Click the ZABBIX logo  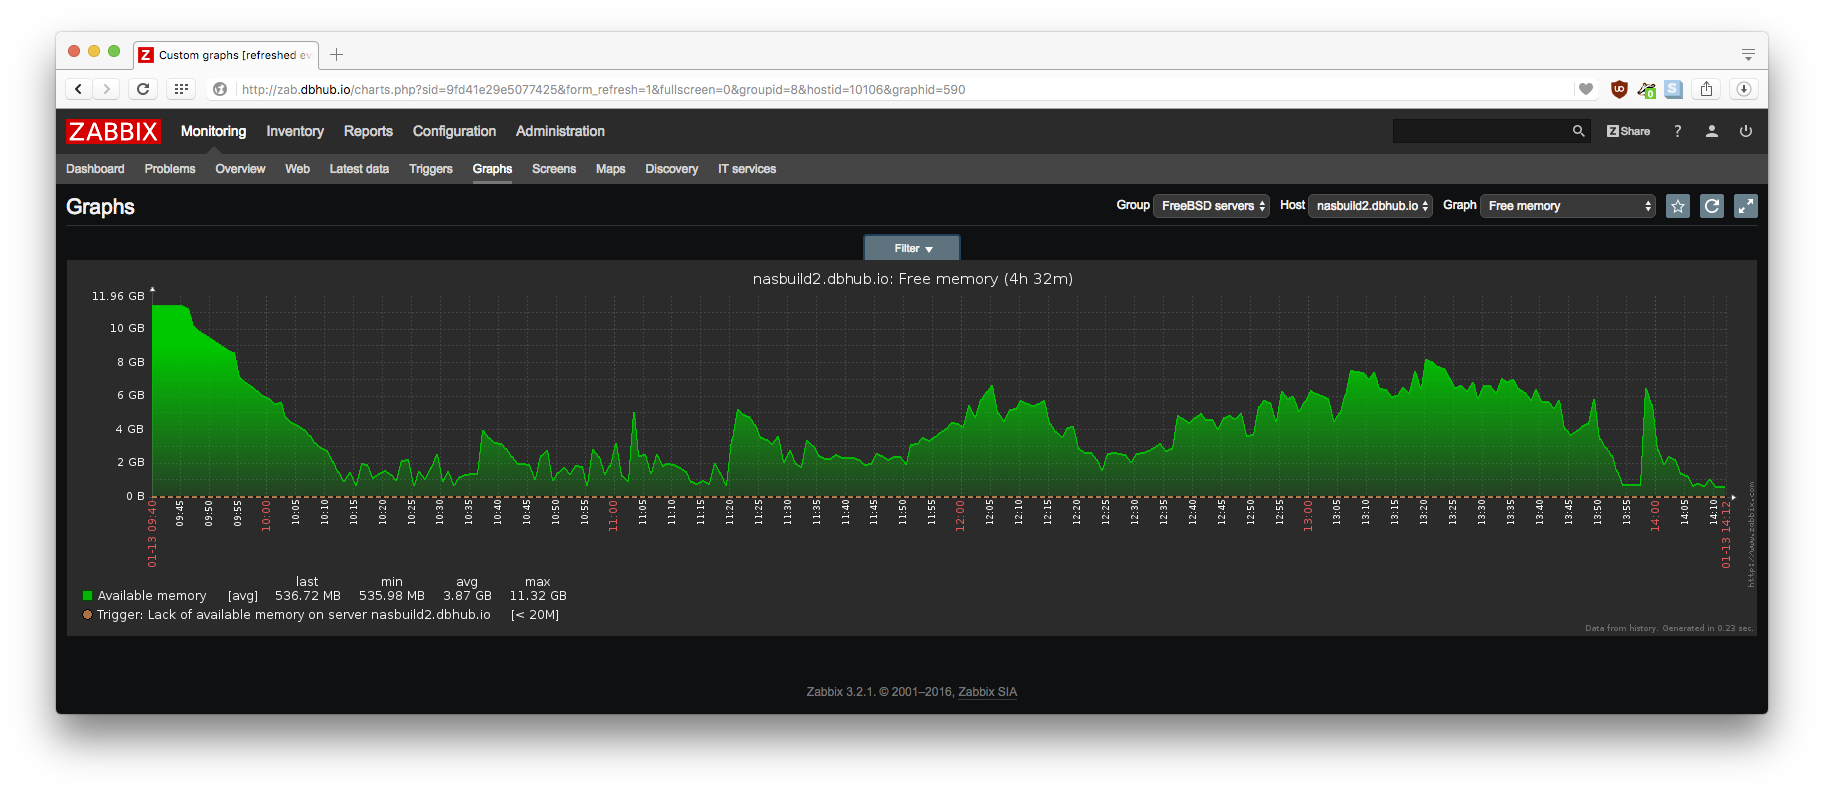click(x=113, y=131)
